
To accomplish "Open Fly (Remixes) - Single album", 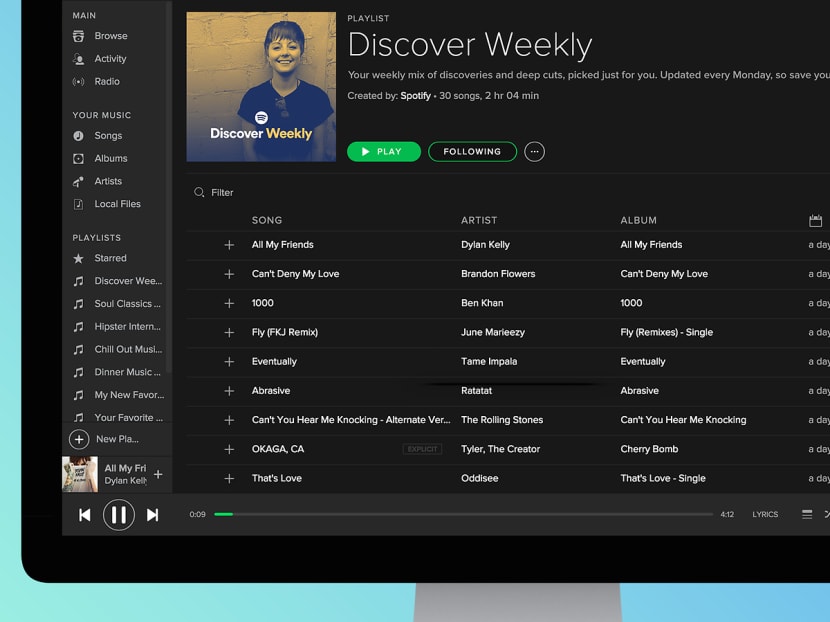I will 666,332.
